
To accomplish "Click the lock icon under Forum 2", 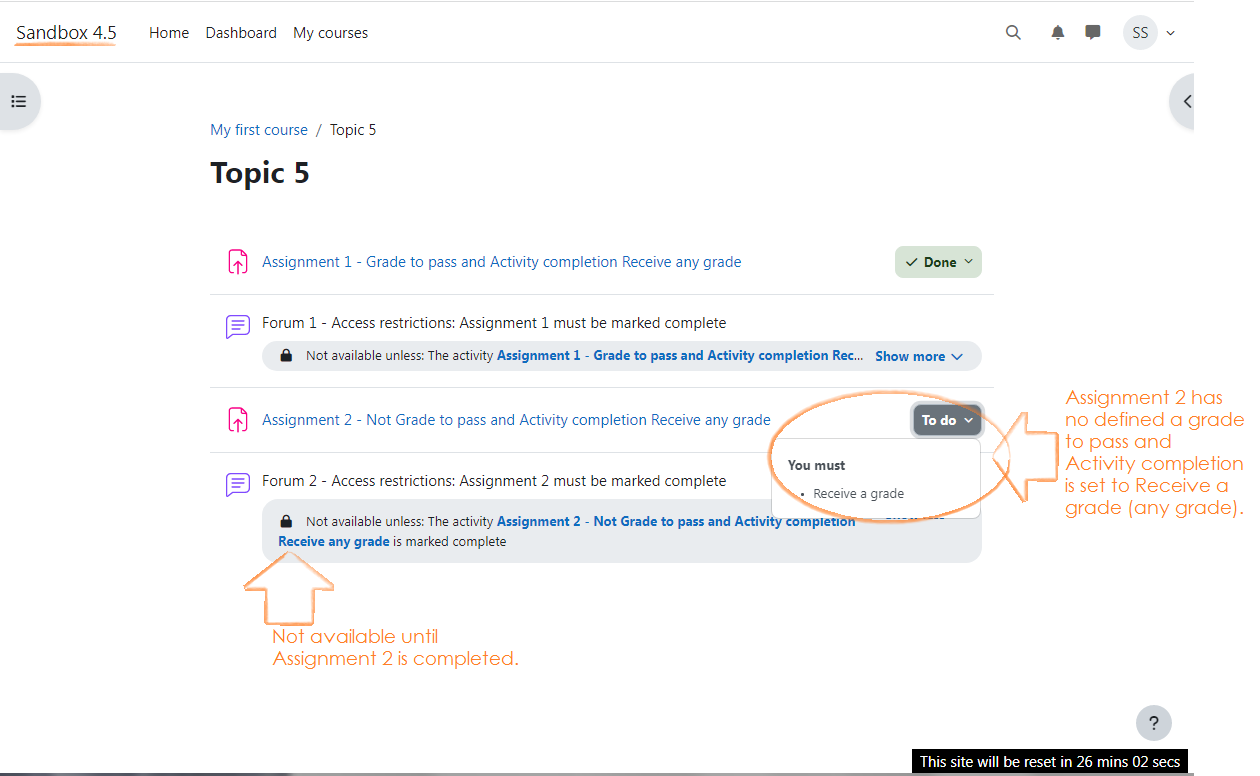I will click(x=286, y=521).
